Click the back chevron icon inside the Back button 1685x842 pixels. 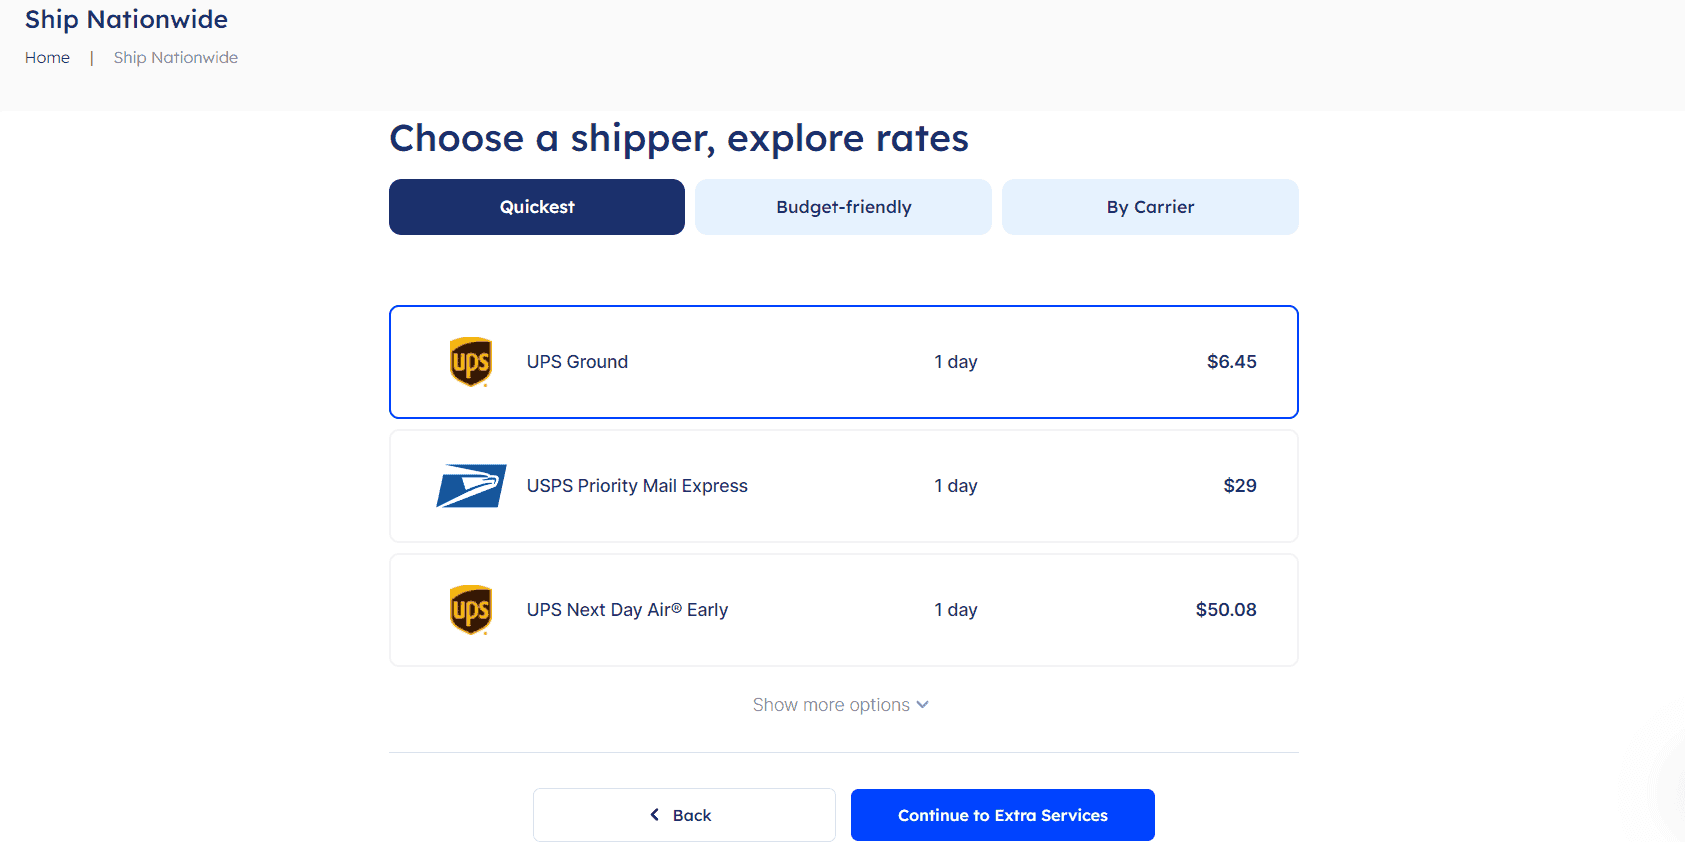655,814
